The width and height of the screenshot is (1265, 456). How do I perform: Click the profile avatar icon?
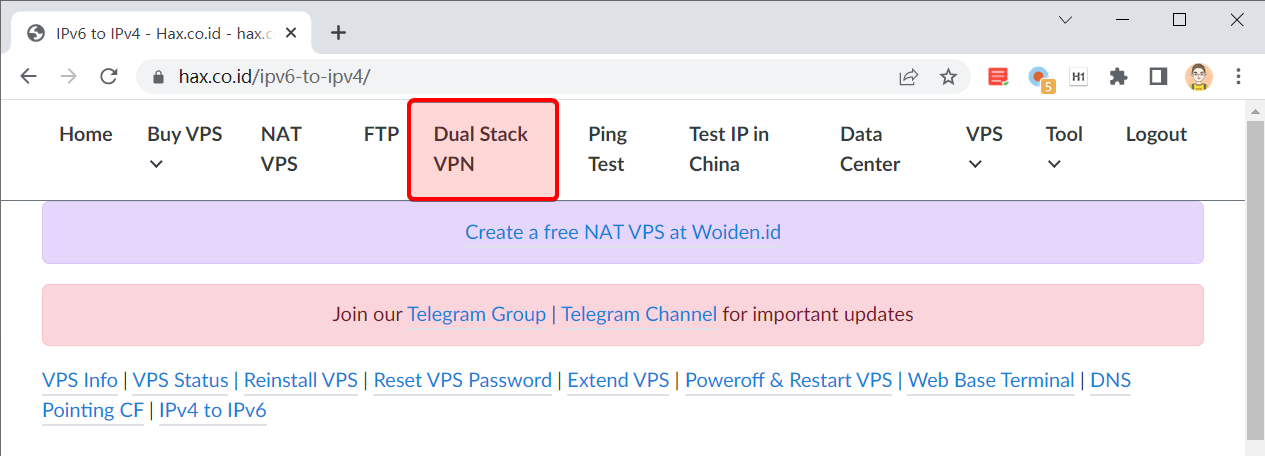coord(1199,77)
